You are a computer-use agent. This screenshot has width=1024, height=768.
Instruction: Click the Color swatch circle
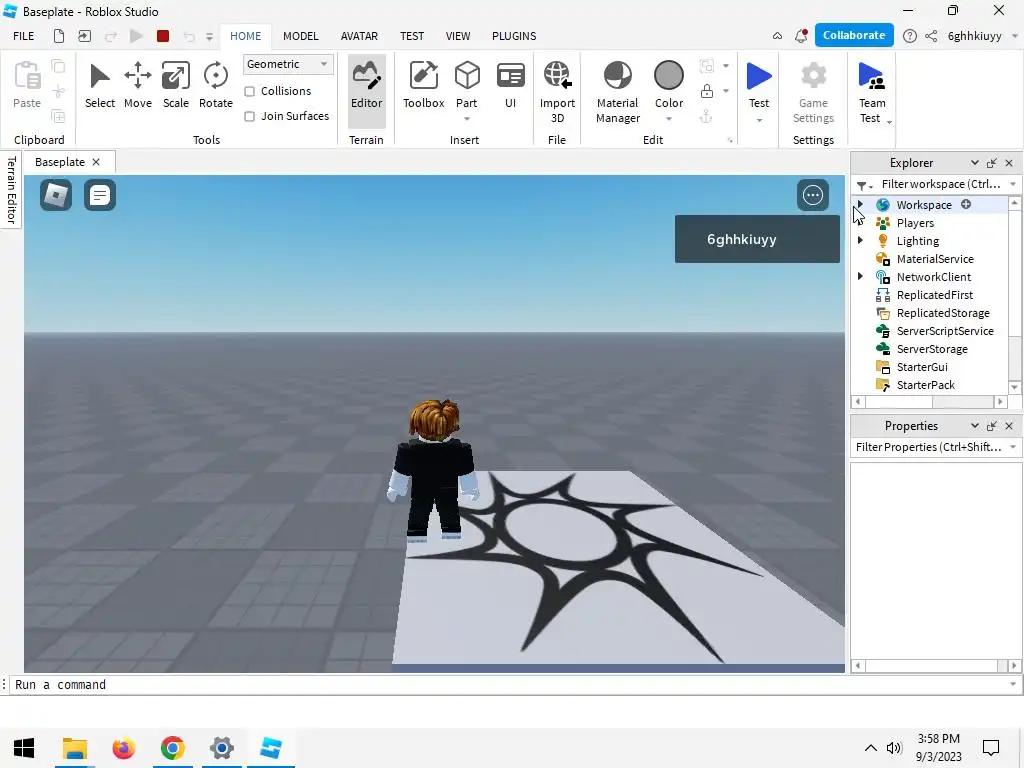pos(669,75)
